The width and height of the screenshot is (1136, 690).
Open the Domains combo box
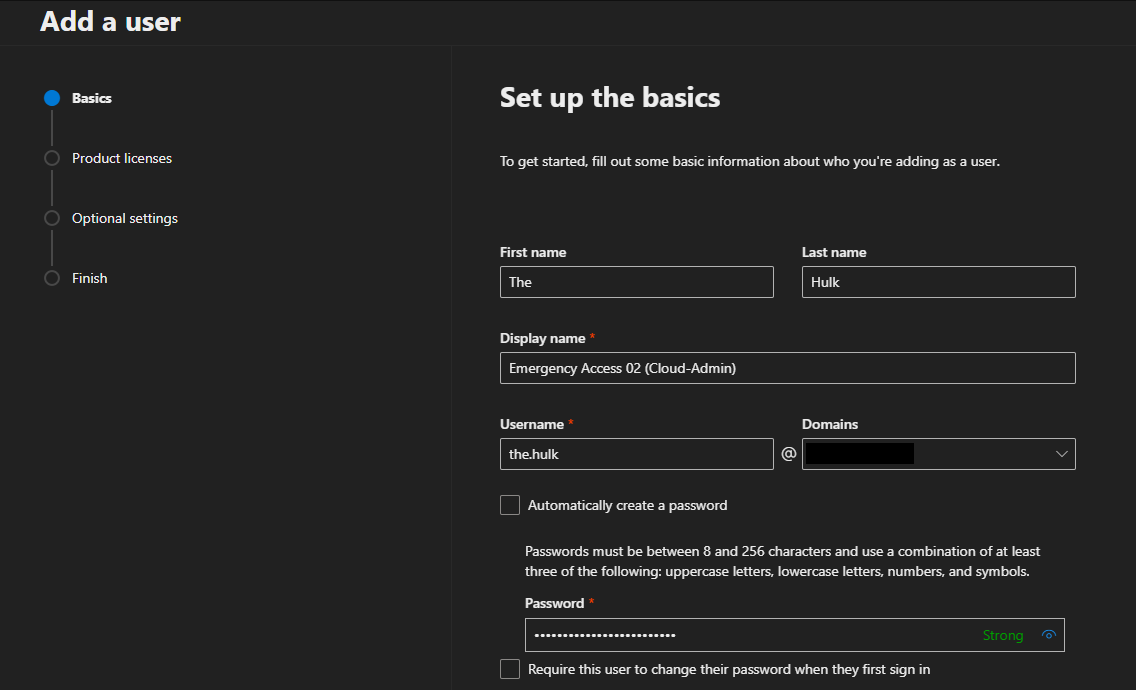click(938, 454)
